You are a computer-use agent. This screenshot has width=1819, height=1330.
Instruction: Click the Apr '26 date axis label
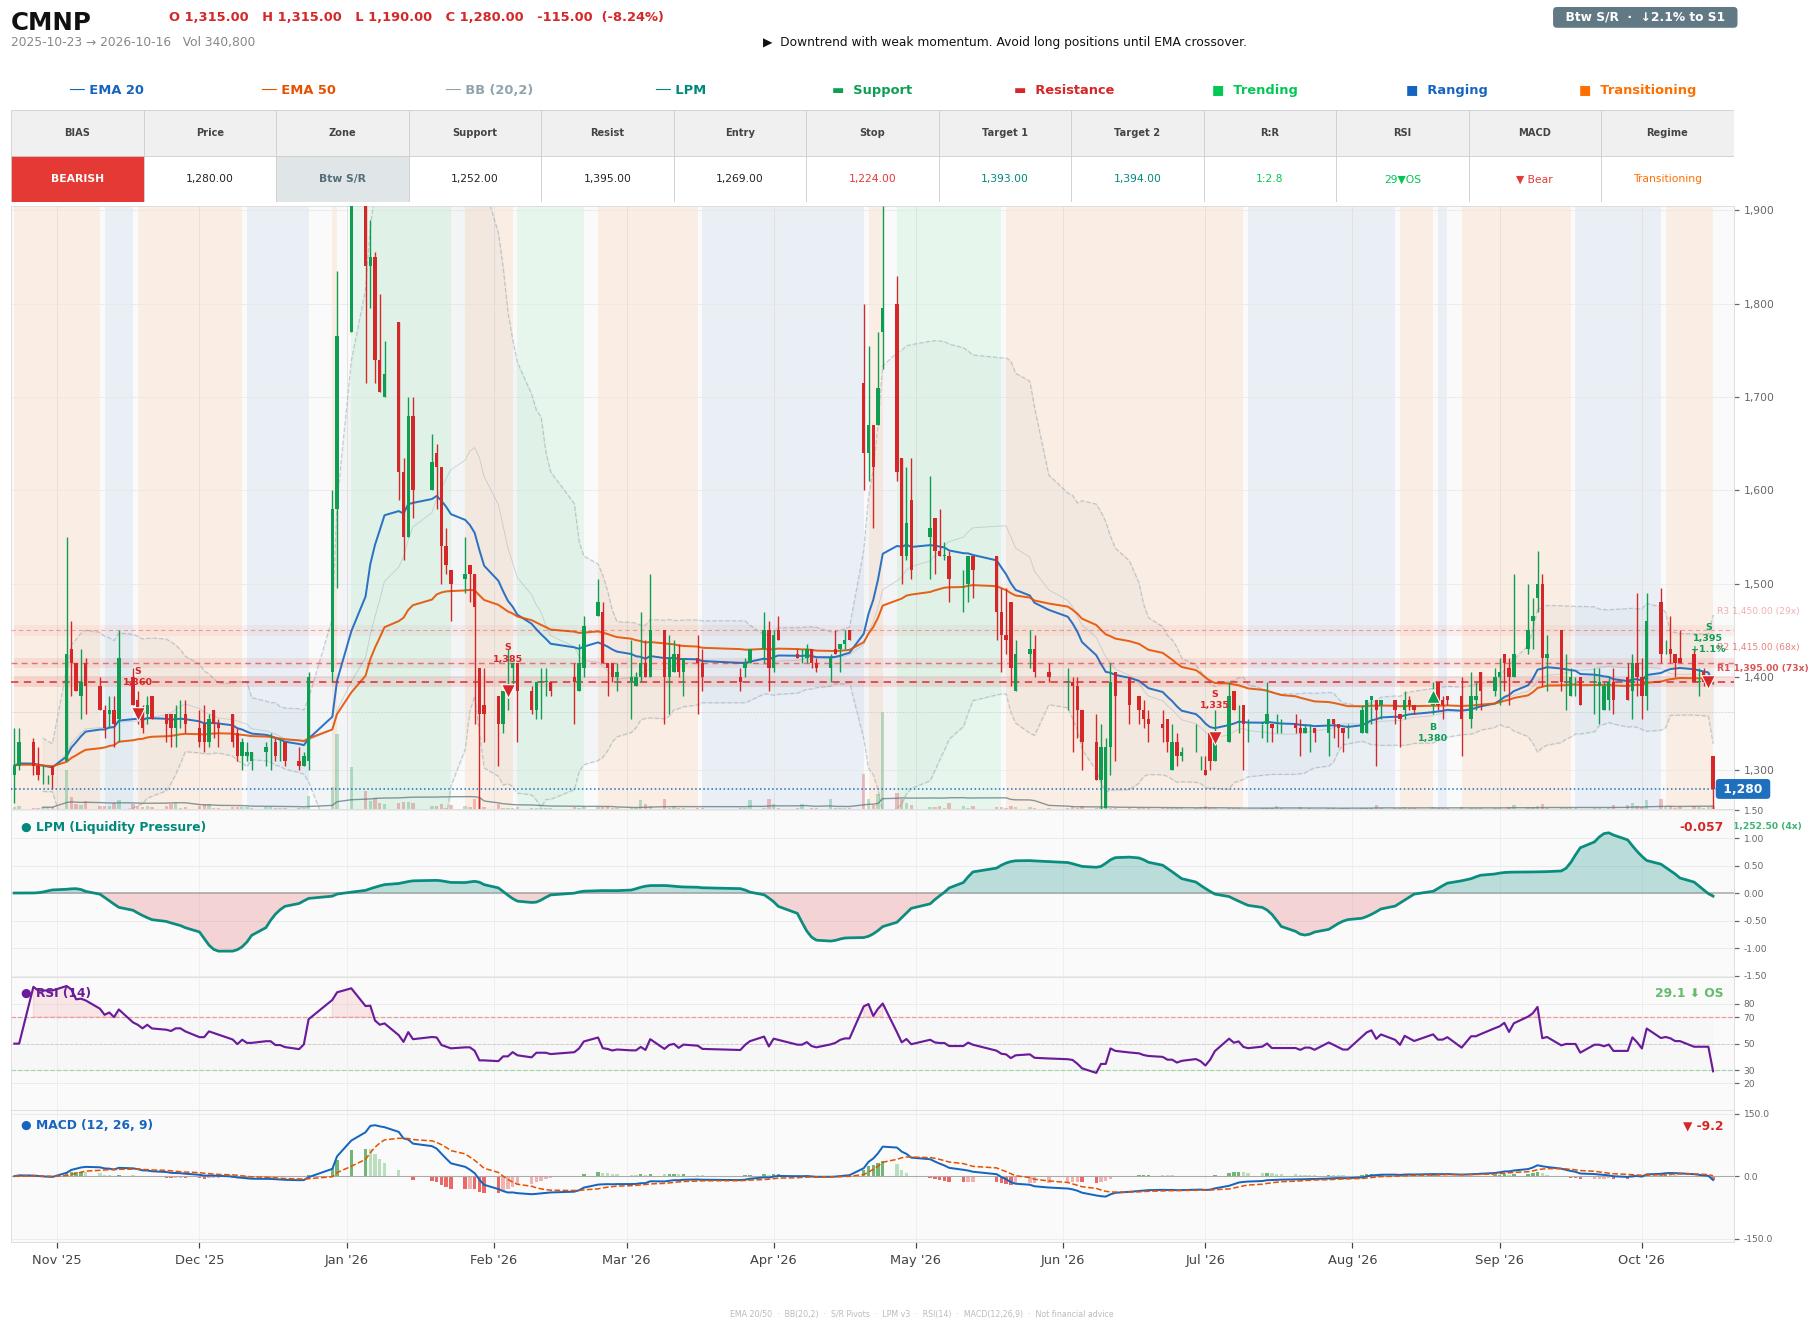(773, 1260)
